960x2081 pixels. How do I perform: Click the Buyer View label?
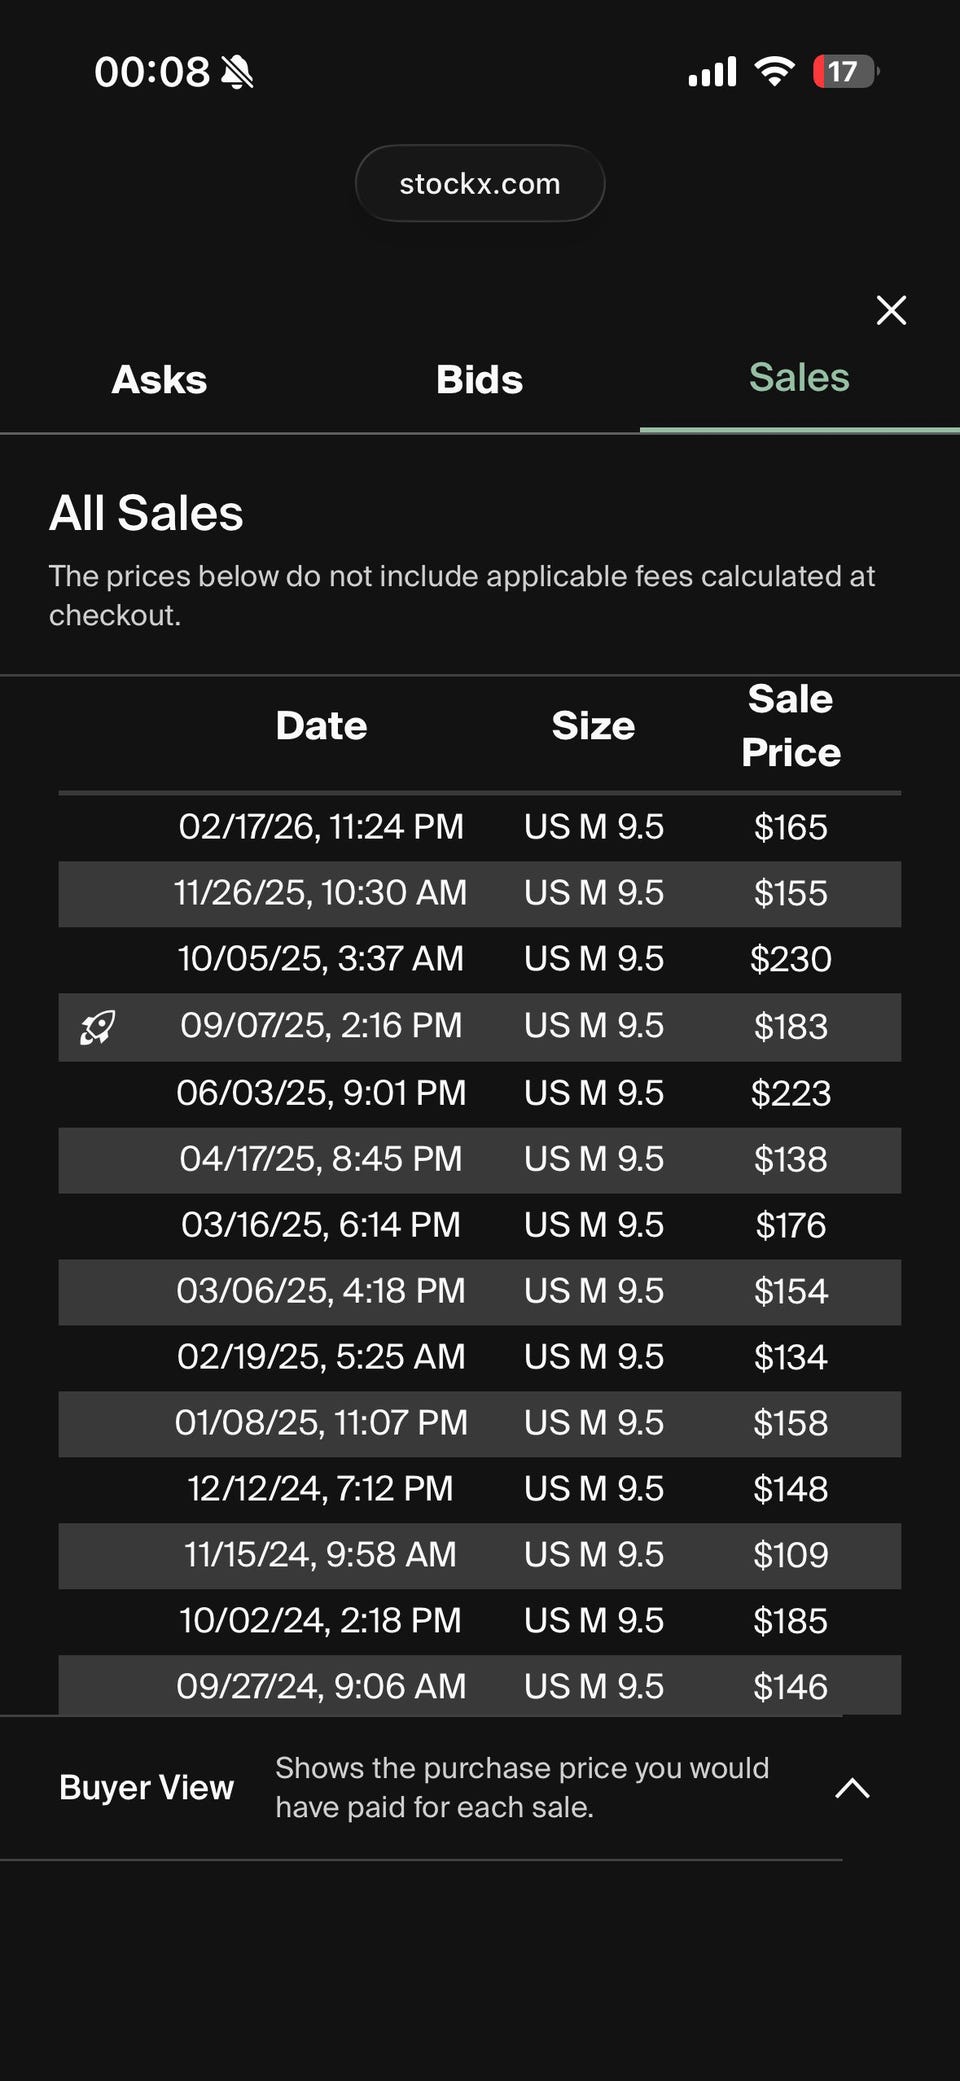(146, 1787)
